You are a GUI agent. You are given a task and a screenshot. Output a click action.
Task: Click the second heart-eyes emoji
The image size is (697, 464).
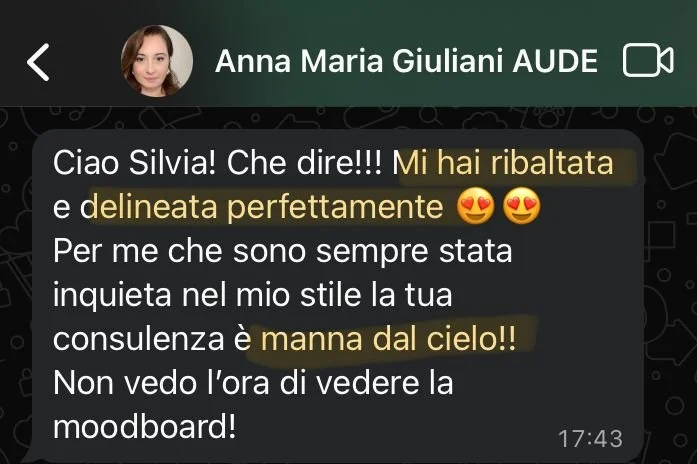click(x=522, y=207)
